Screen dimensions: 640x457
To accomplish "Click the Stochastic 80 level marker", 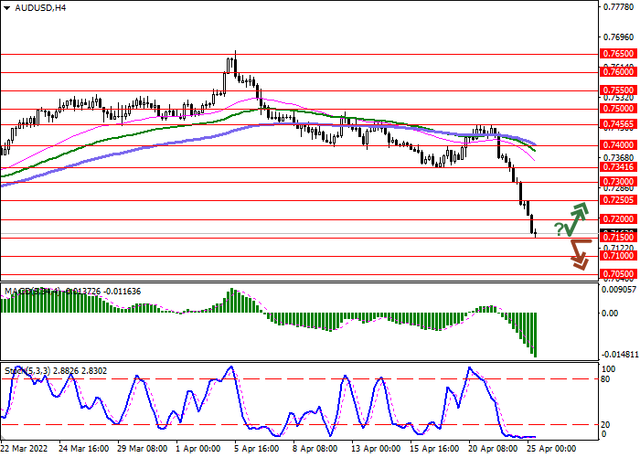I will pyautogui.click(x=604, y=379).
